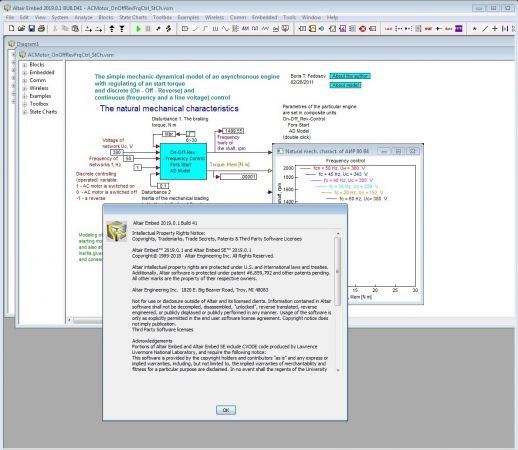This screenshot has height=450, width=518.
Task: Click the green plus toolbar icon
Action: tap(495, 29)
